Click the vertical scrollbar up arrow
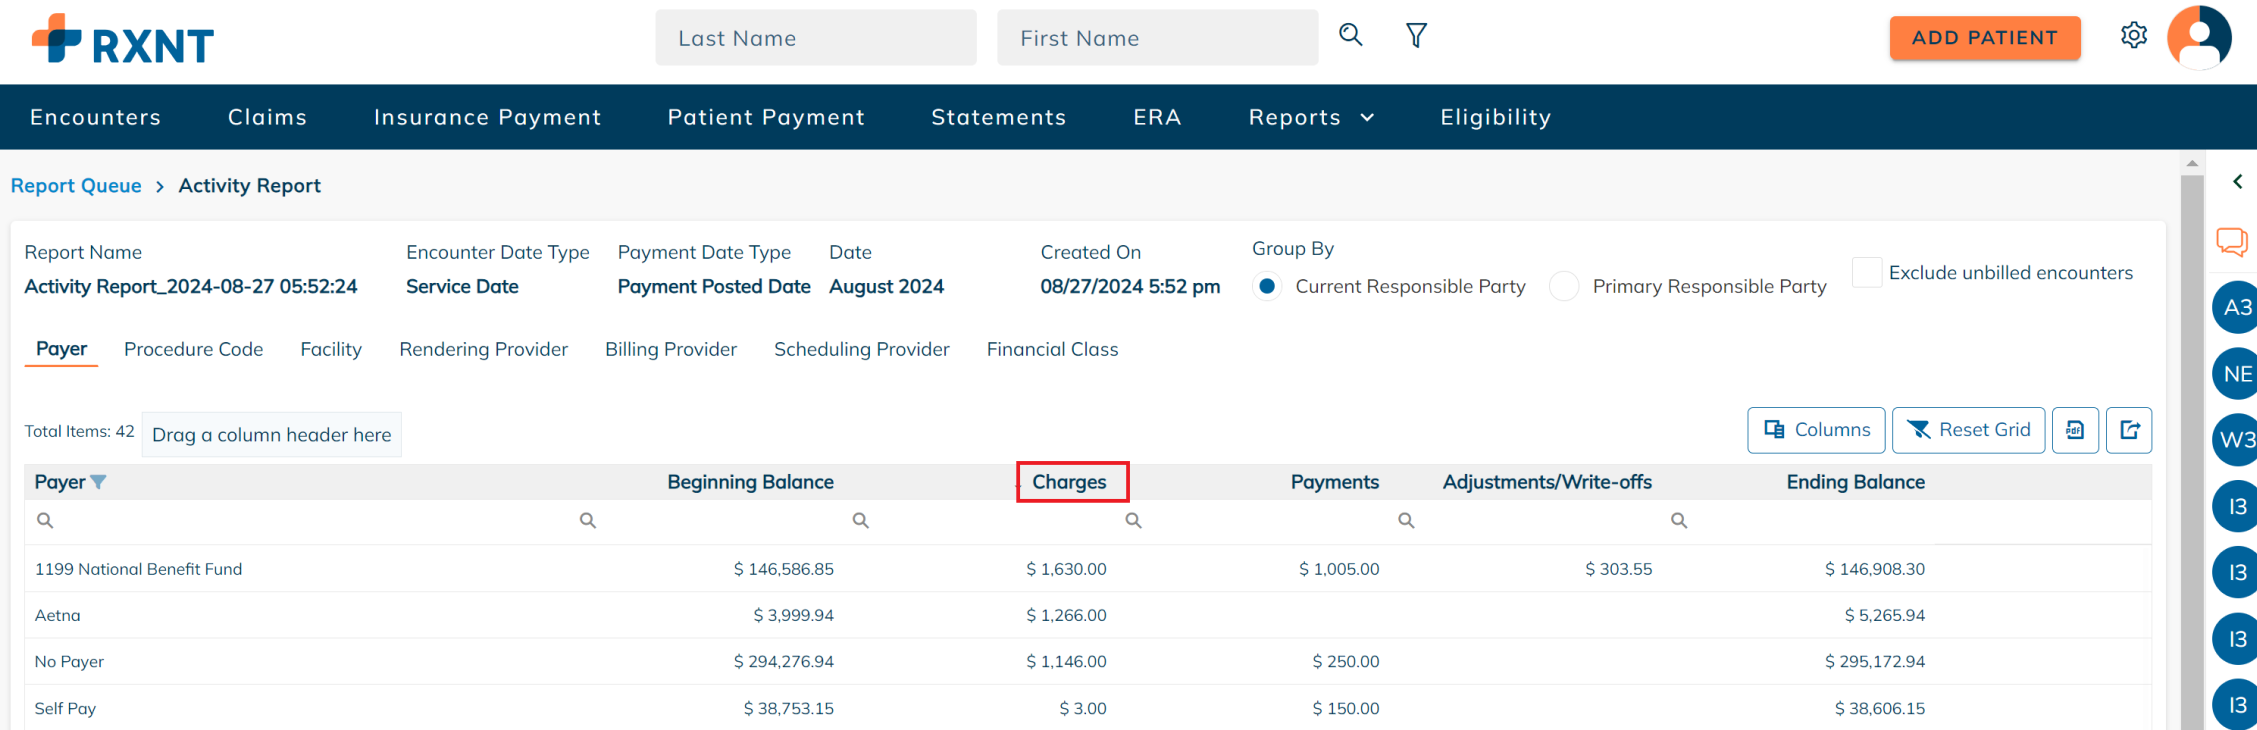 click(2191, 163)
